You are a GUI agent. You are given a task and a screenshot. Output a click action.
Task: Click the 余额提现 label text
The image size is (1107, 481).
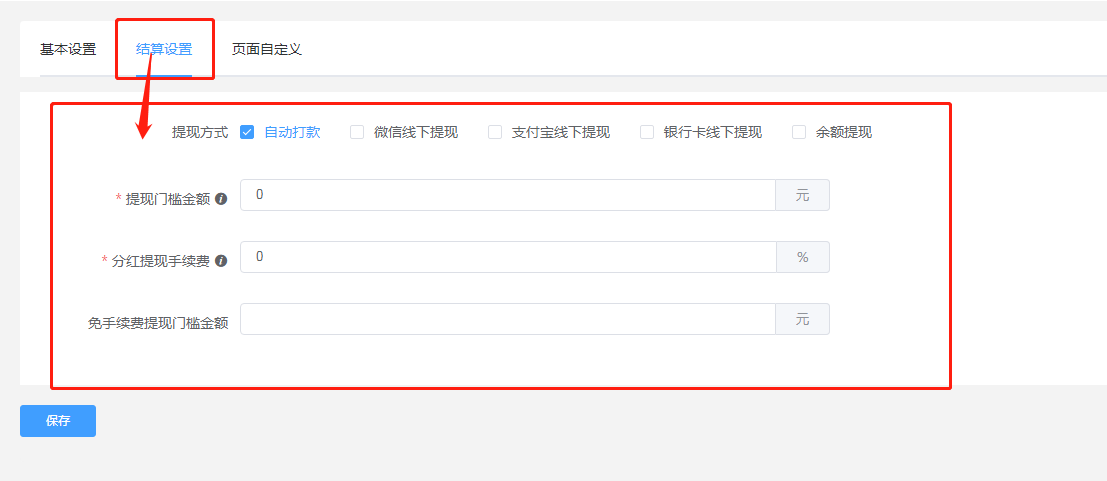(x=844, y=132)
